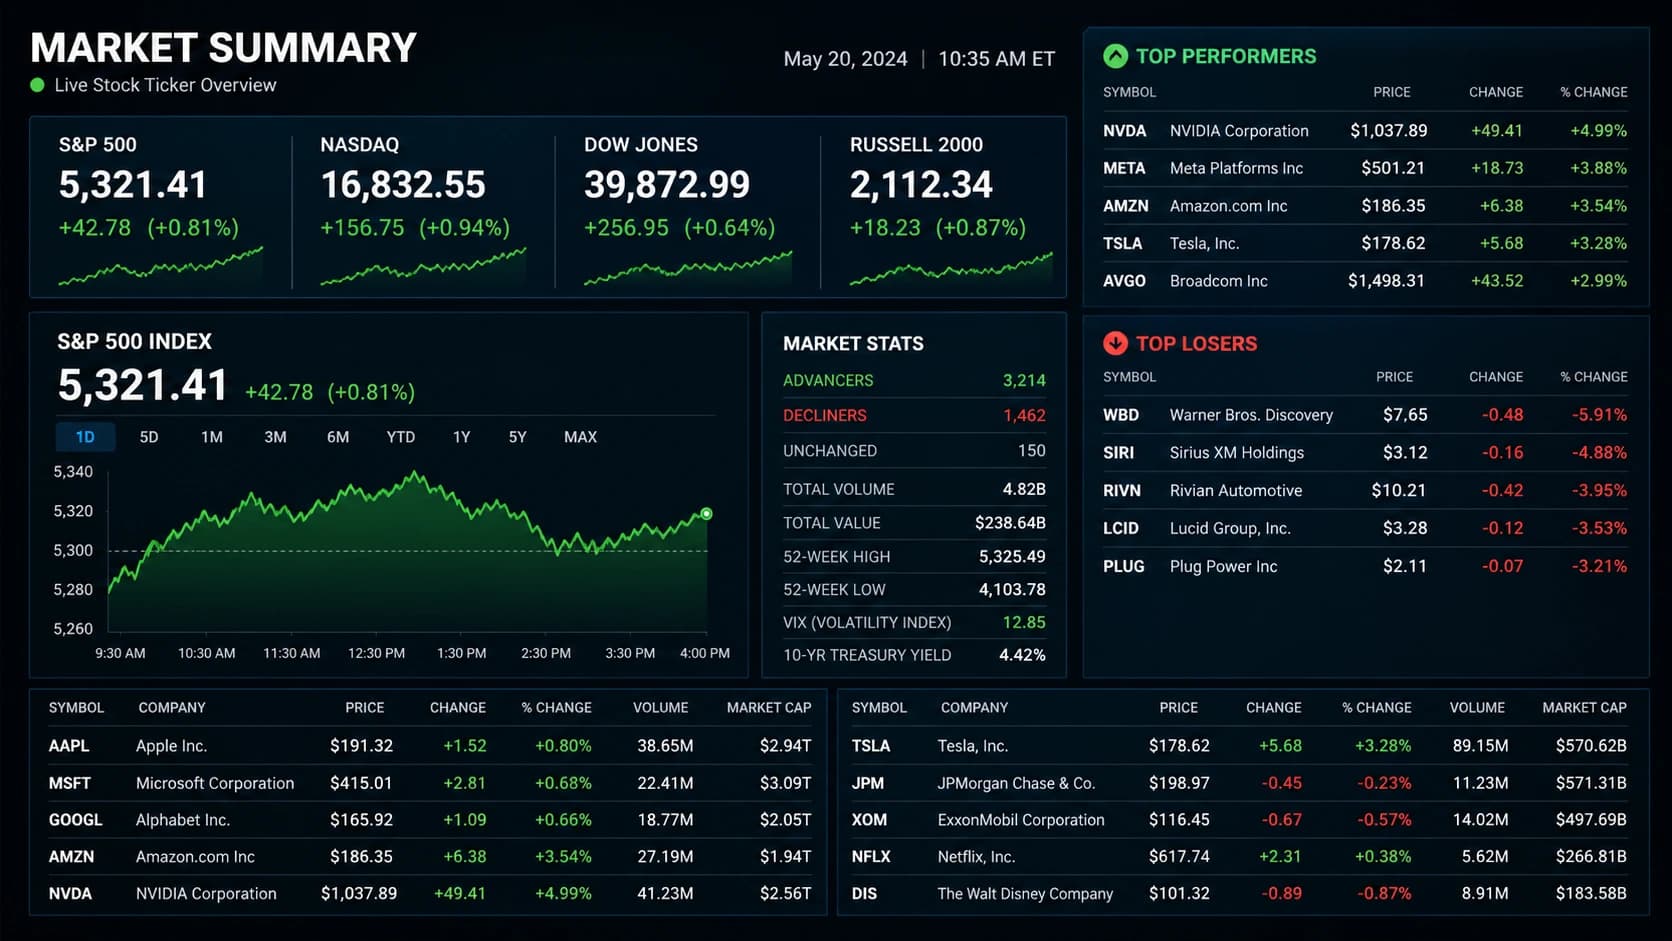
Task: Click NASDAQ index value 16,832.55
Action: tap(403, 185)
